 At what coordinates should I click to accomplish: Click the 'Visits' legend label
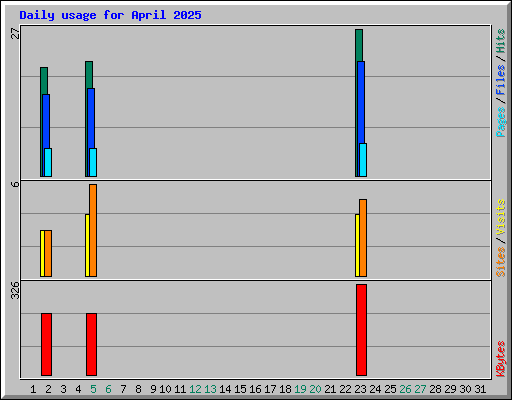click(x=500, y=217)
